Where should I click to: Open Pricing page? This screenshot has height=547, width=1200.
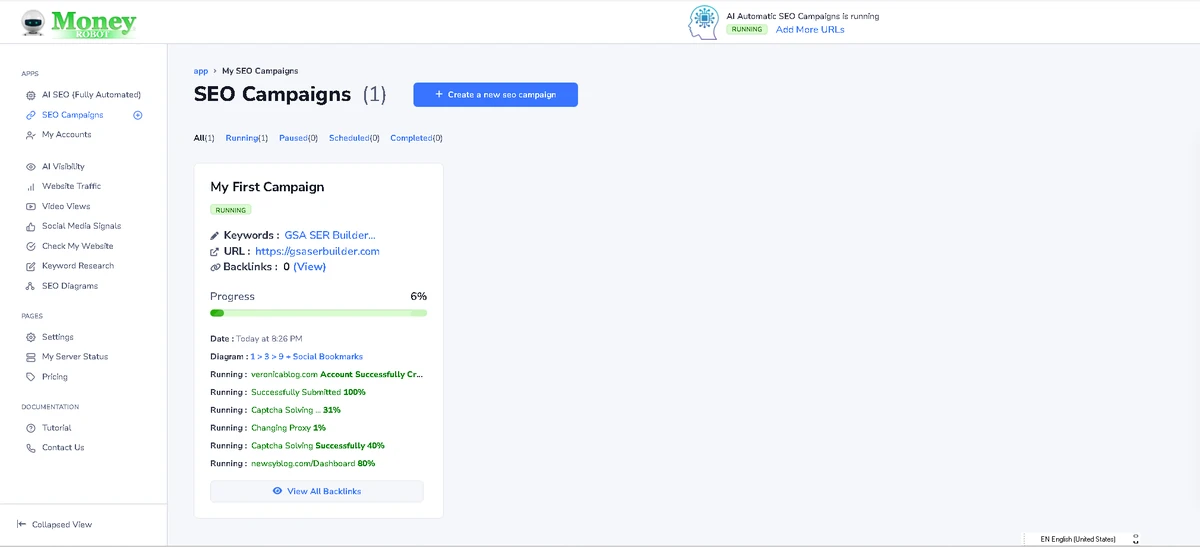55,377
